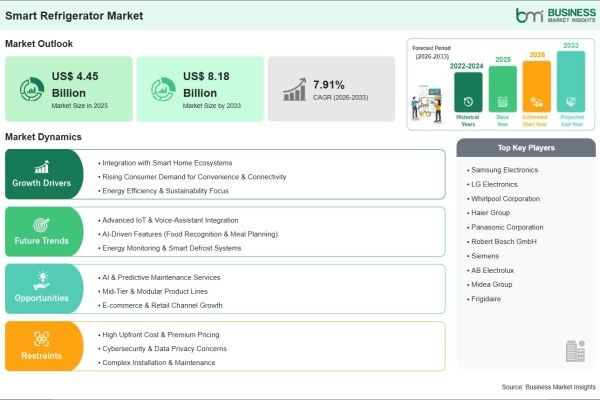The width and height of the screenshot is (600, 400).
Task: Click the US$ 4.45 Billion value
Action: click(x=75, y=85)
